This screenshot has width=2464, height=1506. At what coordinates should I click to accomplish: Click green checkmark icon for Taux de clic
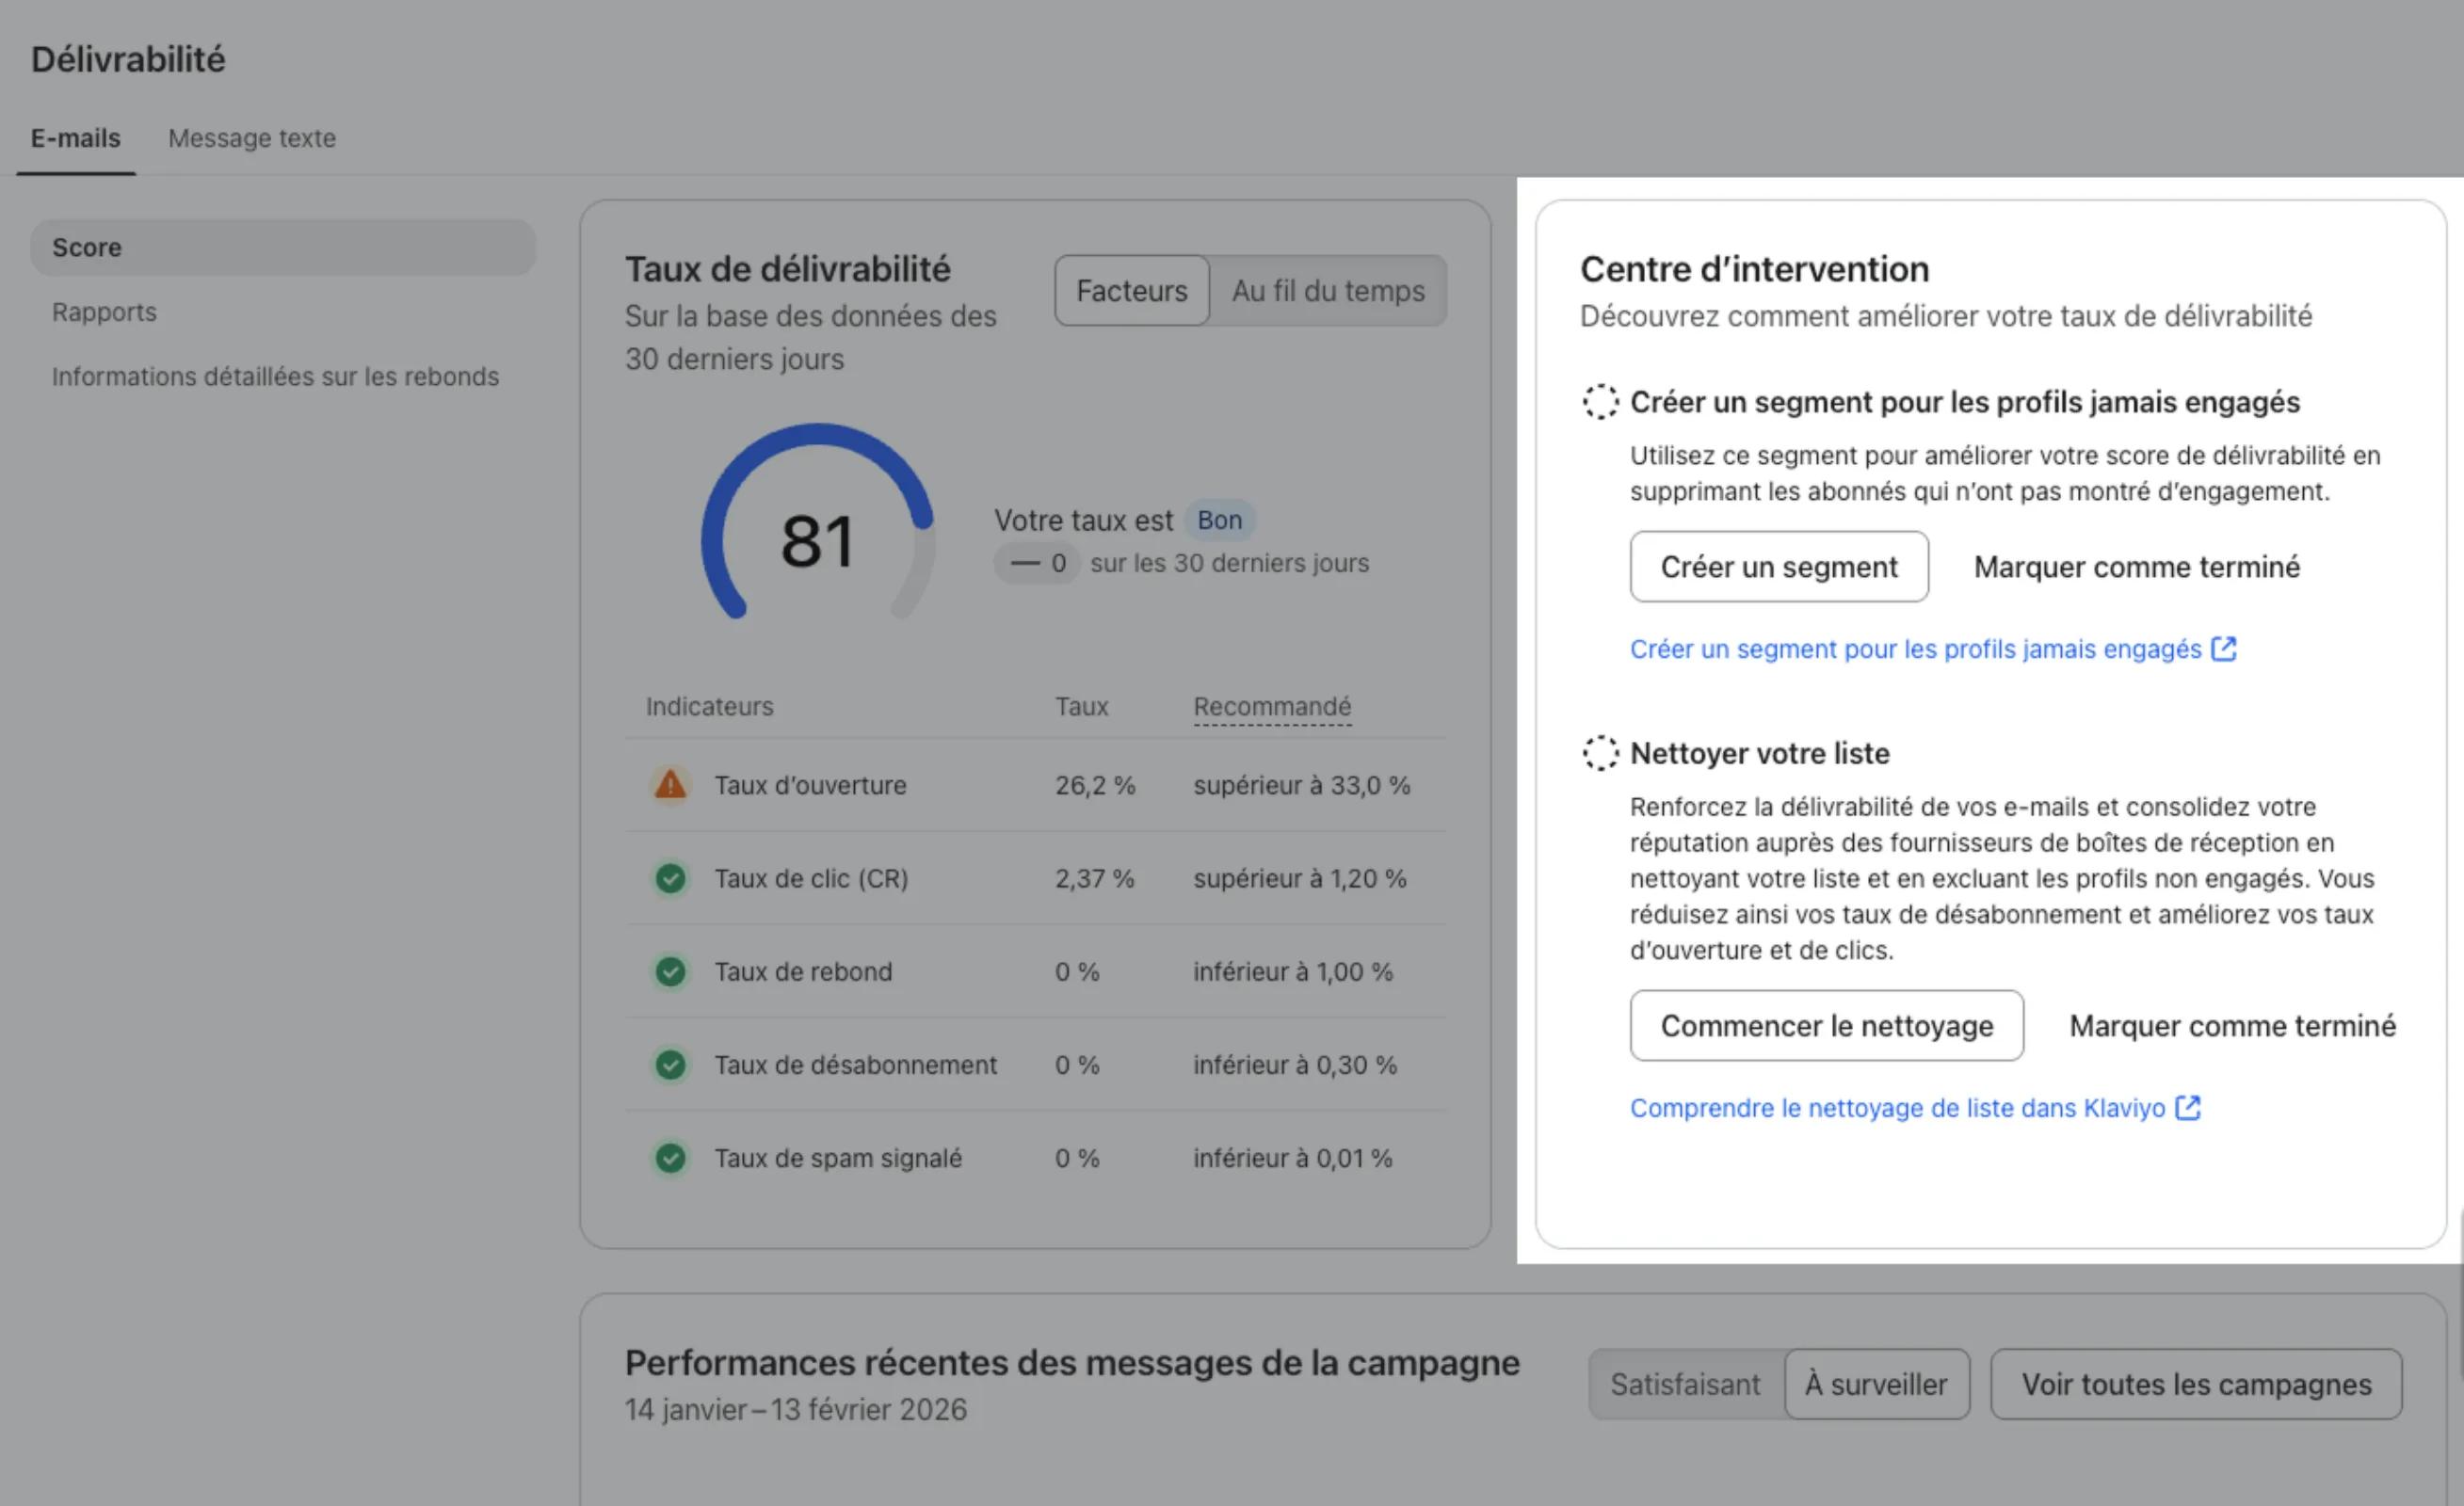(670, 878)
